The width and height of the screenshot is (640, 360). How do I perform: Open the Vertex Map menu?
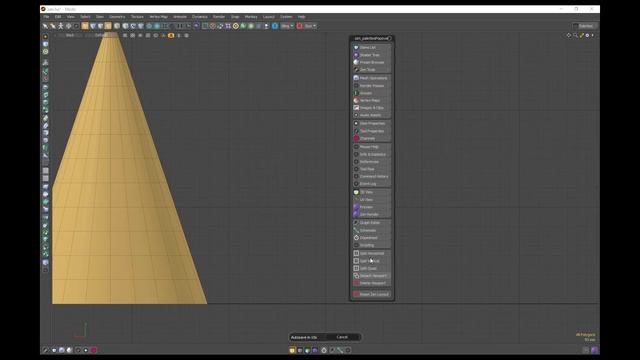click(158, 17)
